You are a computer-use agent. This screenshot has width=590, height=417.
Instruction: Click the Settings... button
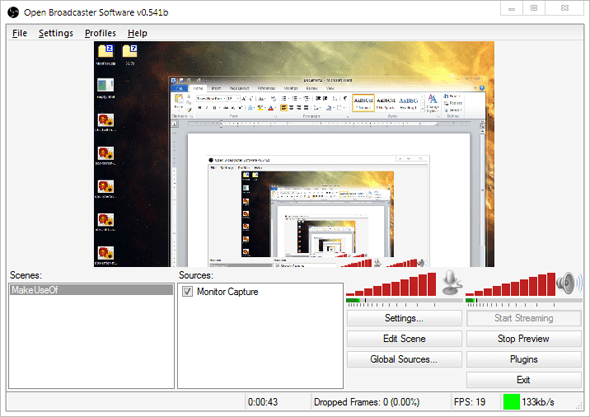coord(404,318)
